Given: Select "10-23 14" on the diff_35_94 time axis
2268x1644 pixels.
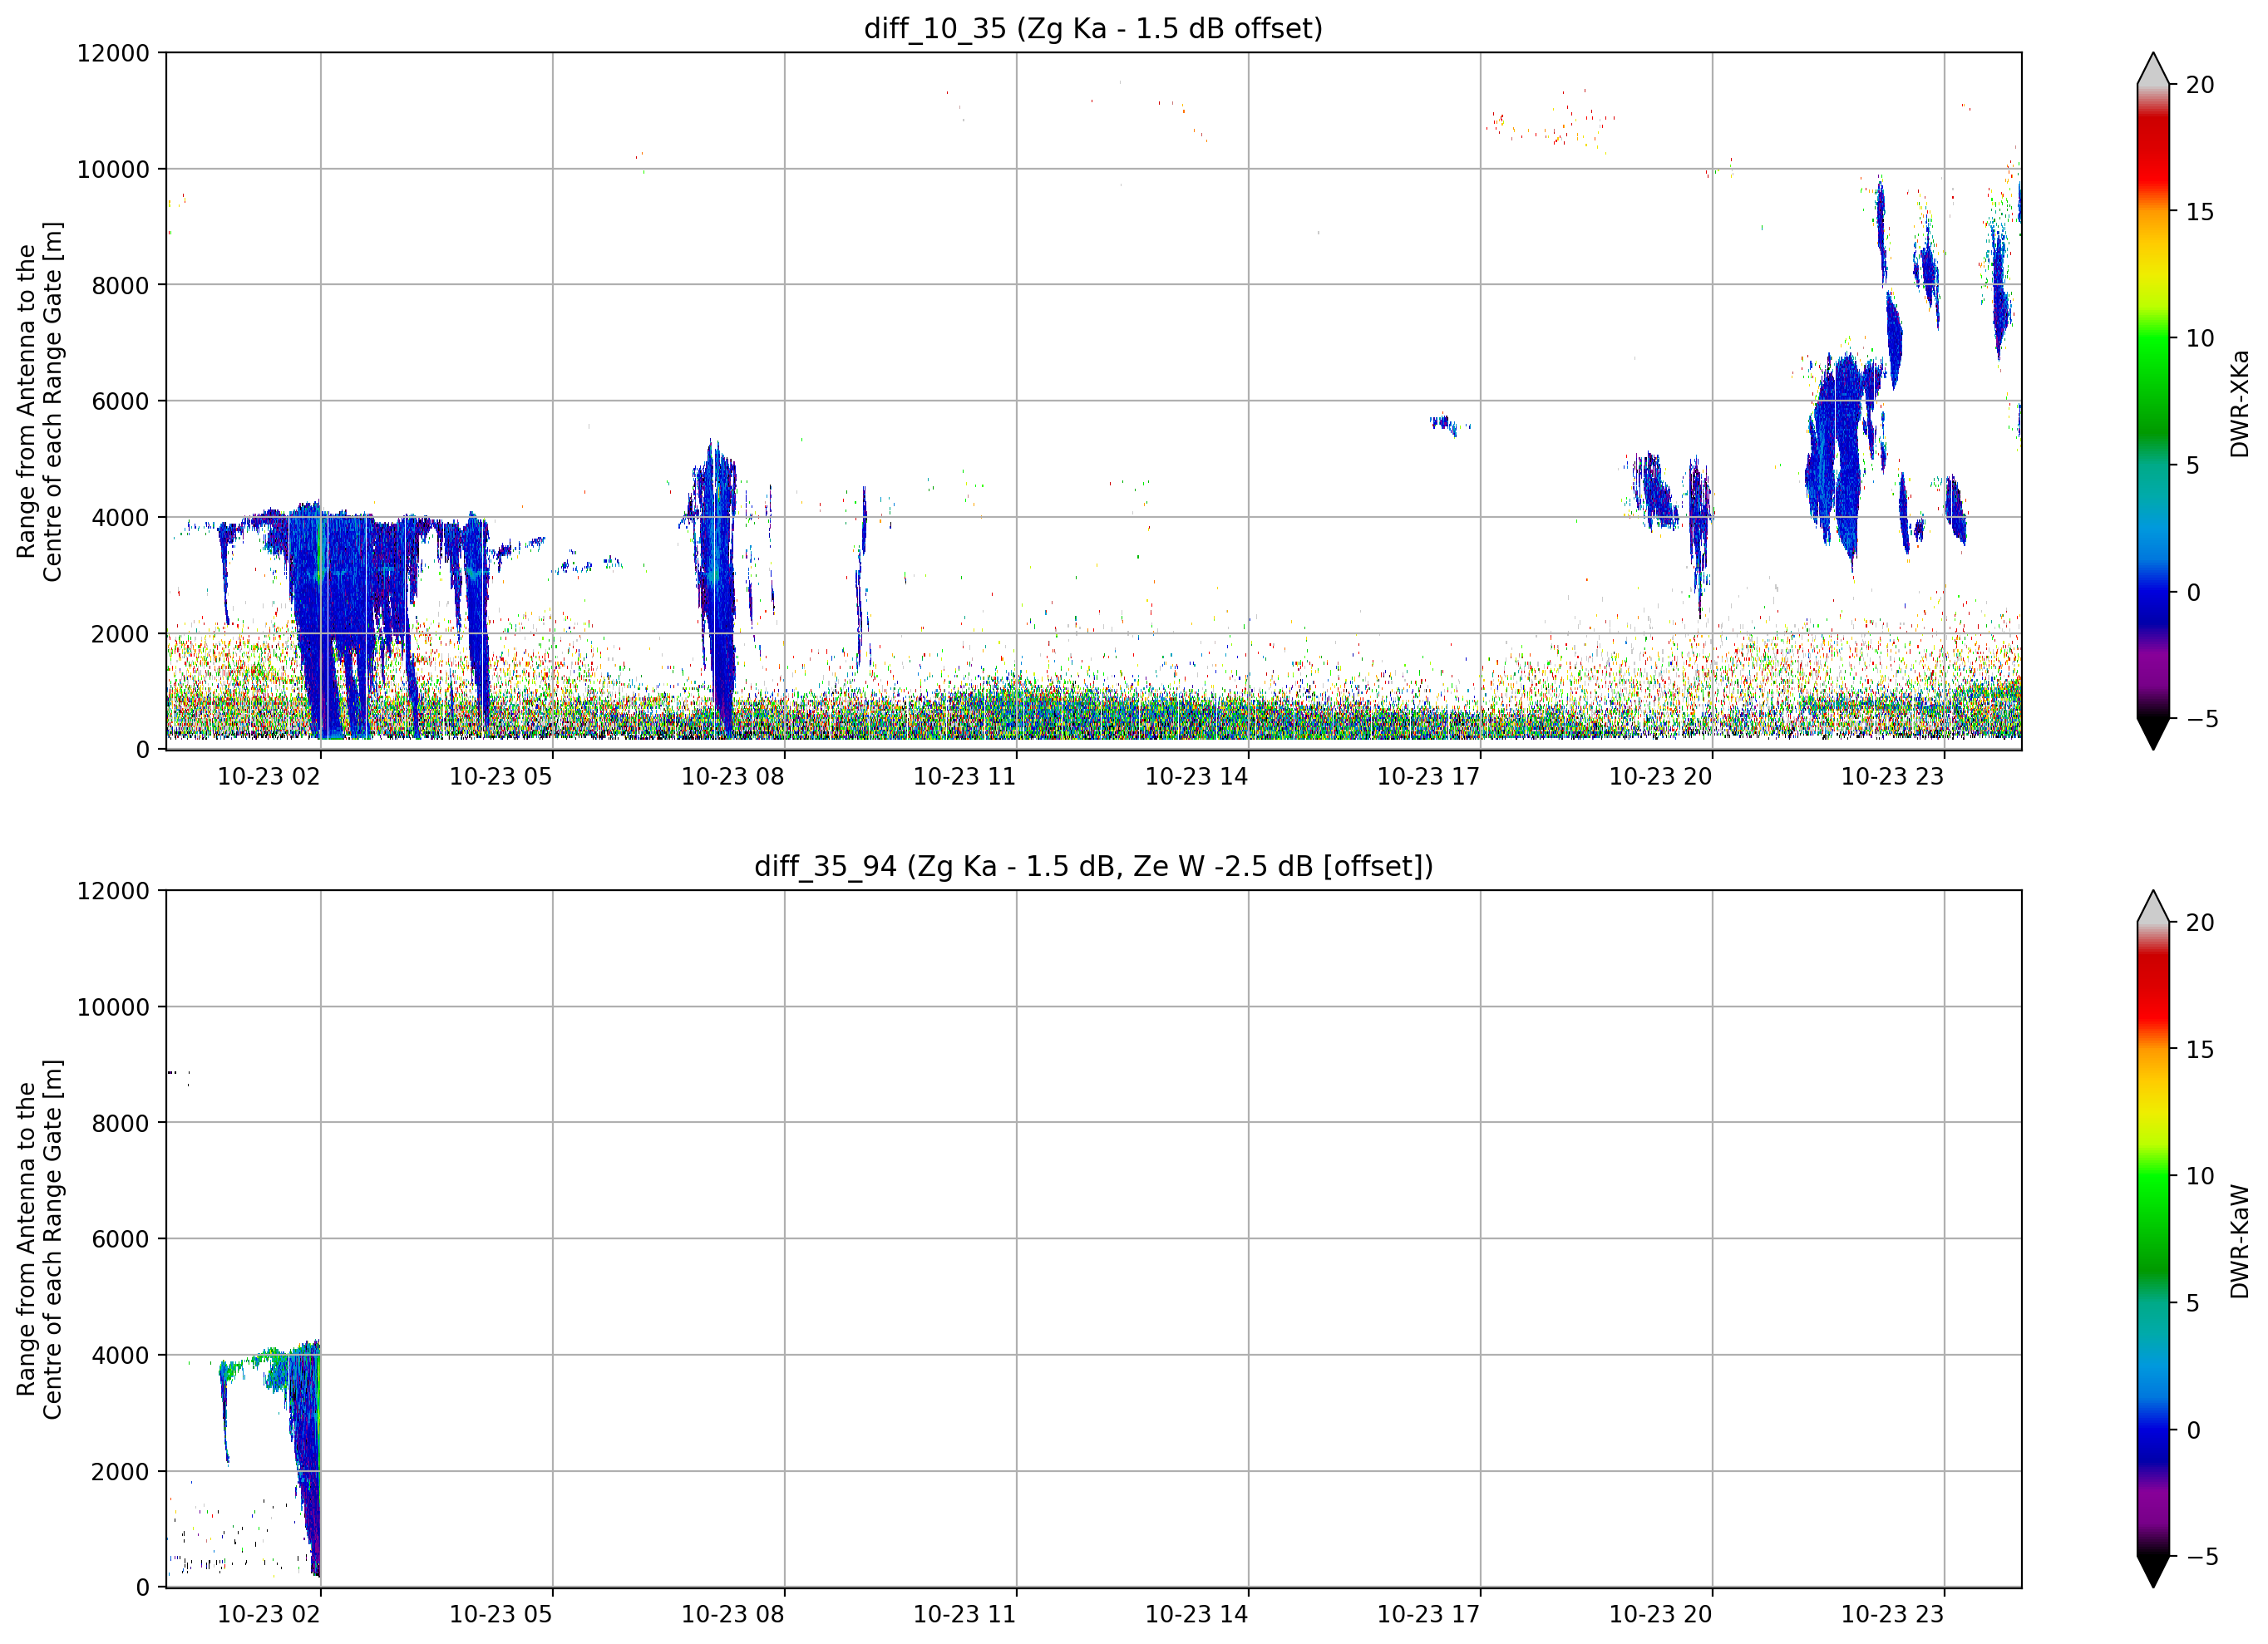Looking at the screenshot, I should point(1197,1615).
